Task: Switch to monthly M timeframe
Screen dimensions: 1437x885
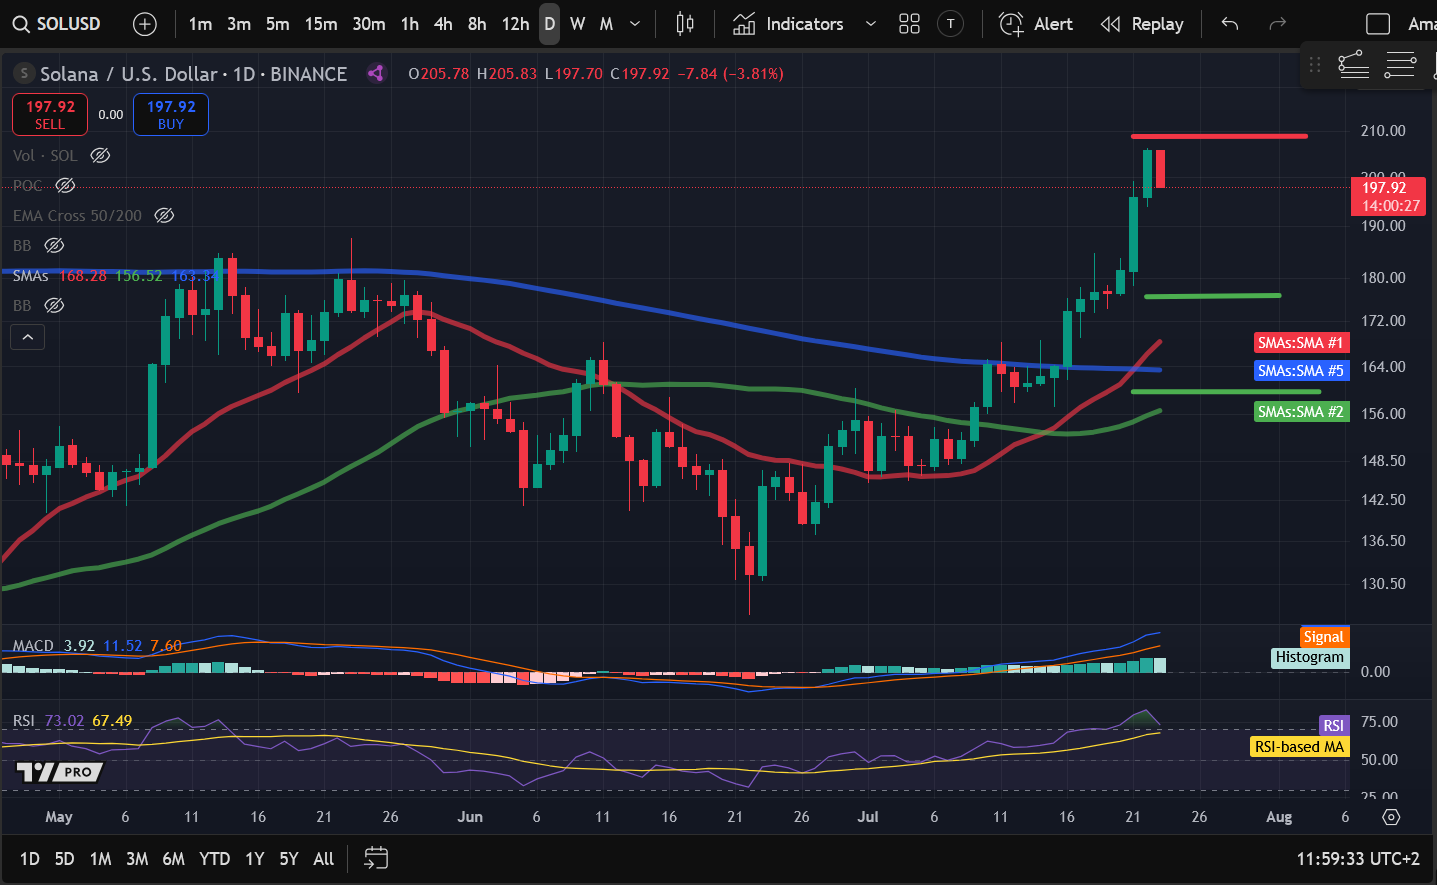Action: (x=606, y=24)
